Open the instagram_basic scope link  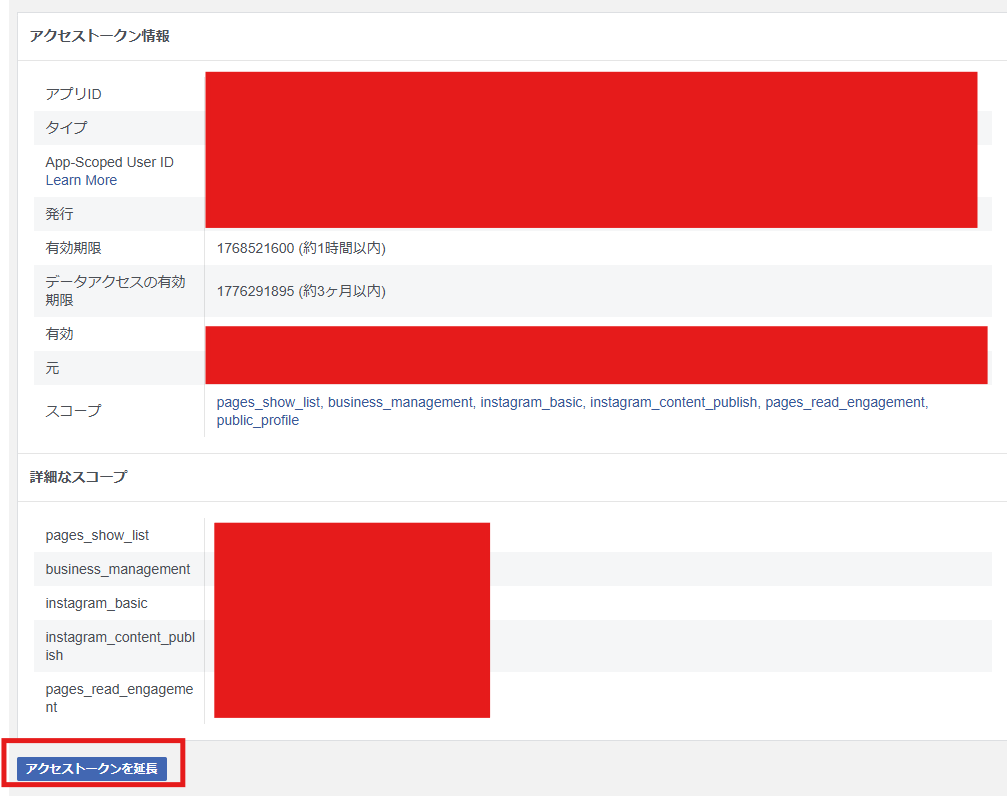click(531, 402)
